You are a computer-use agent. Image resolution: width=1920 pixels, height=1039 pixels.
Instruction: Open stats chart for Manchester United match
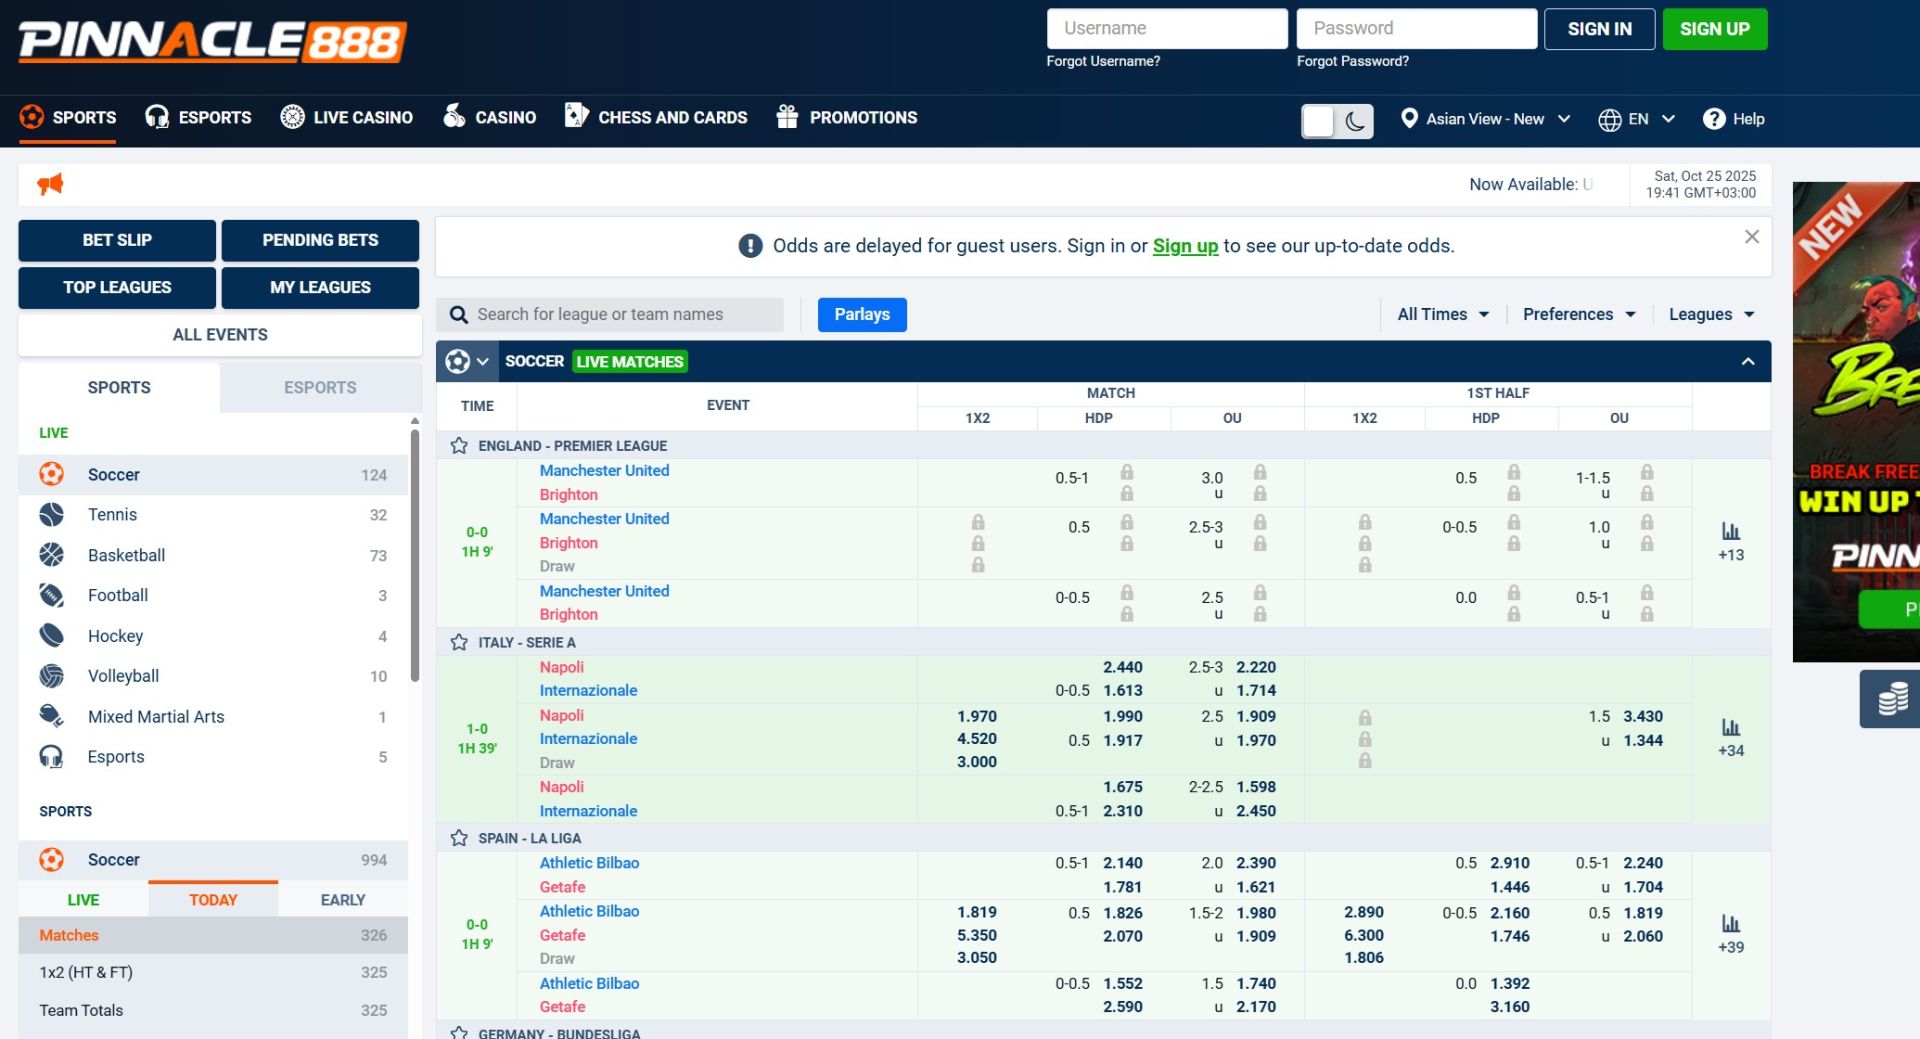1730,531
